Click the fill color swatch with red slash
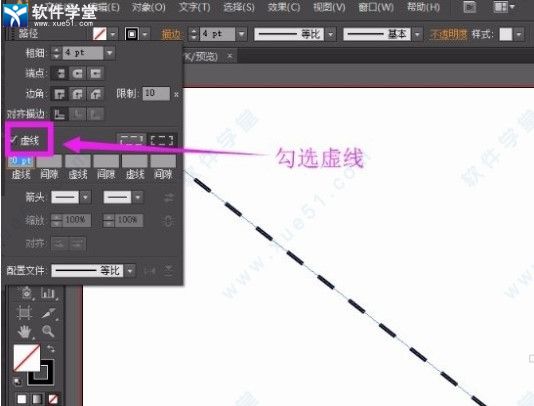 [27, 358]
